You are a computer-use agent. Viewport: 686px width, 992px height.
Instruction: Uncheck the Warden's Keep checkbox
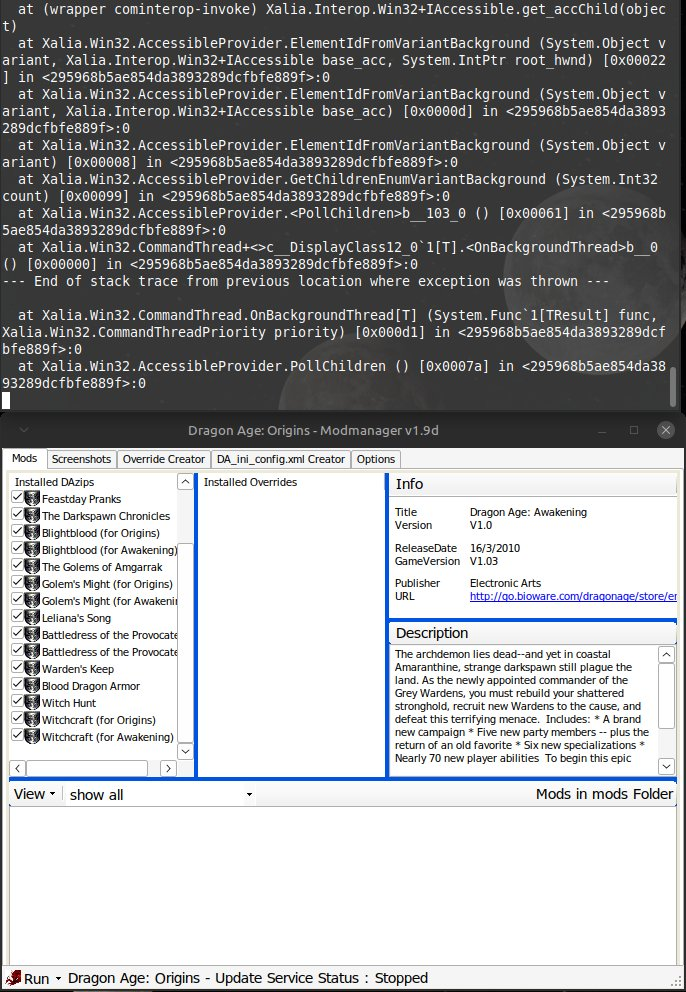17,668
